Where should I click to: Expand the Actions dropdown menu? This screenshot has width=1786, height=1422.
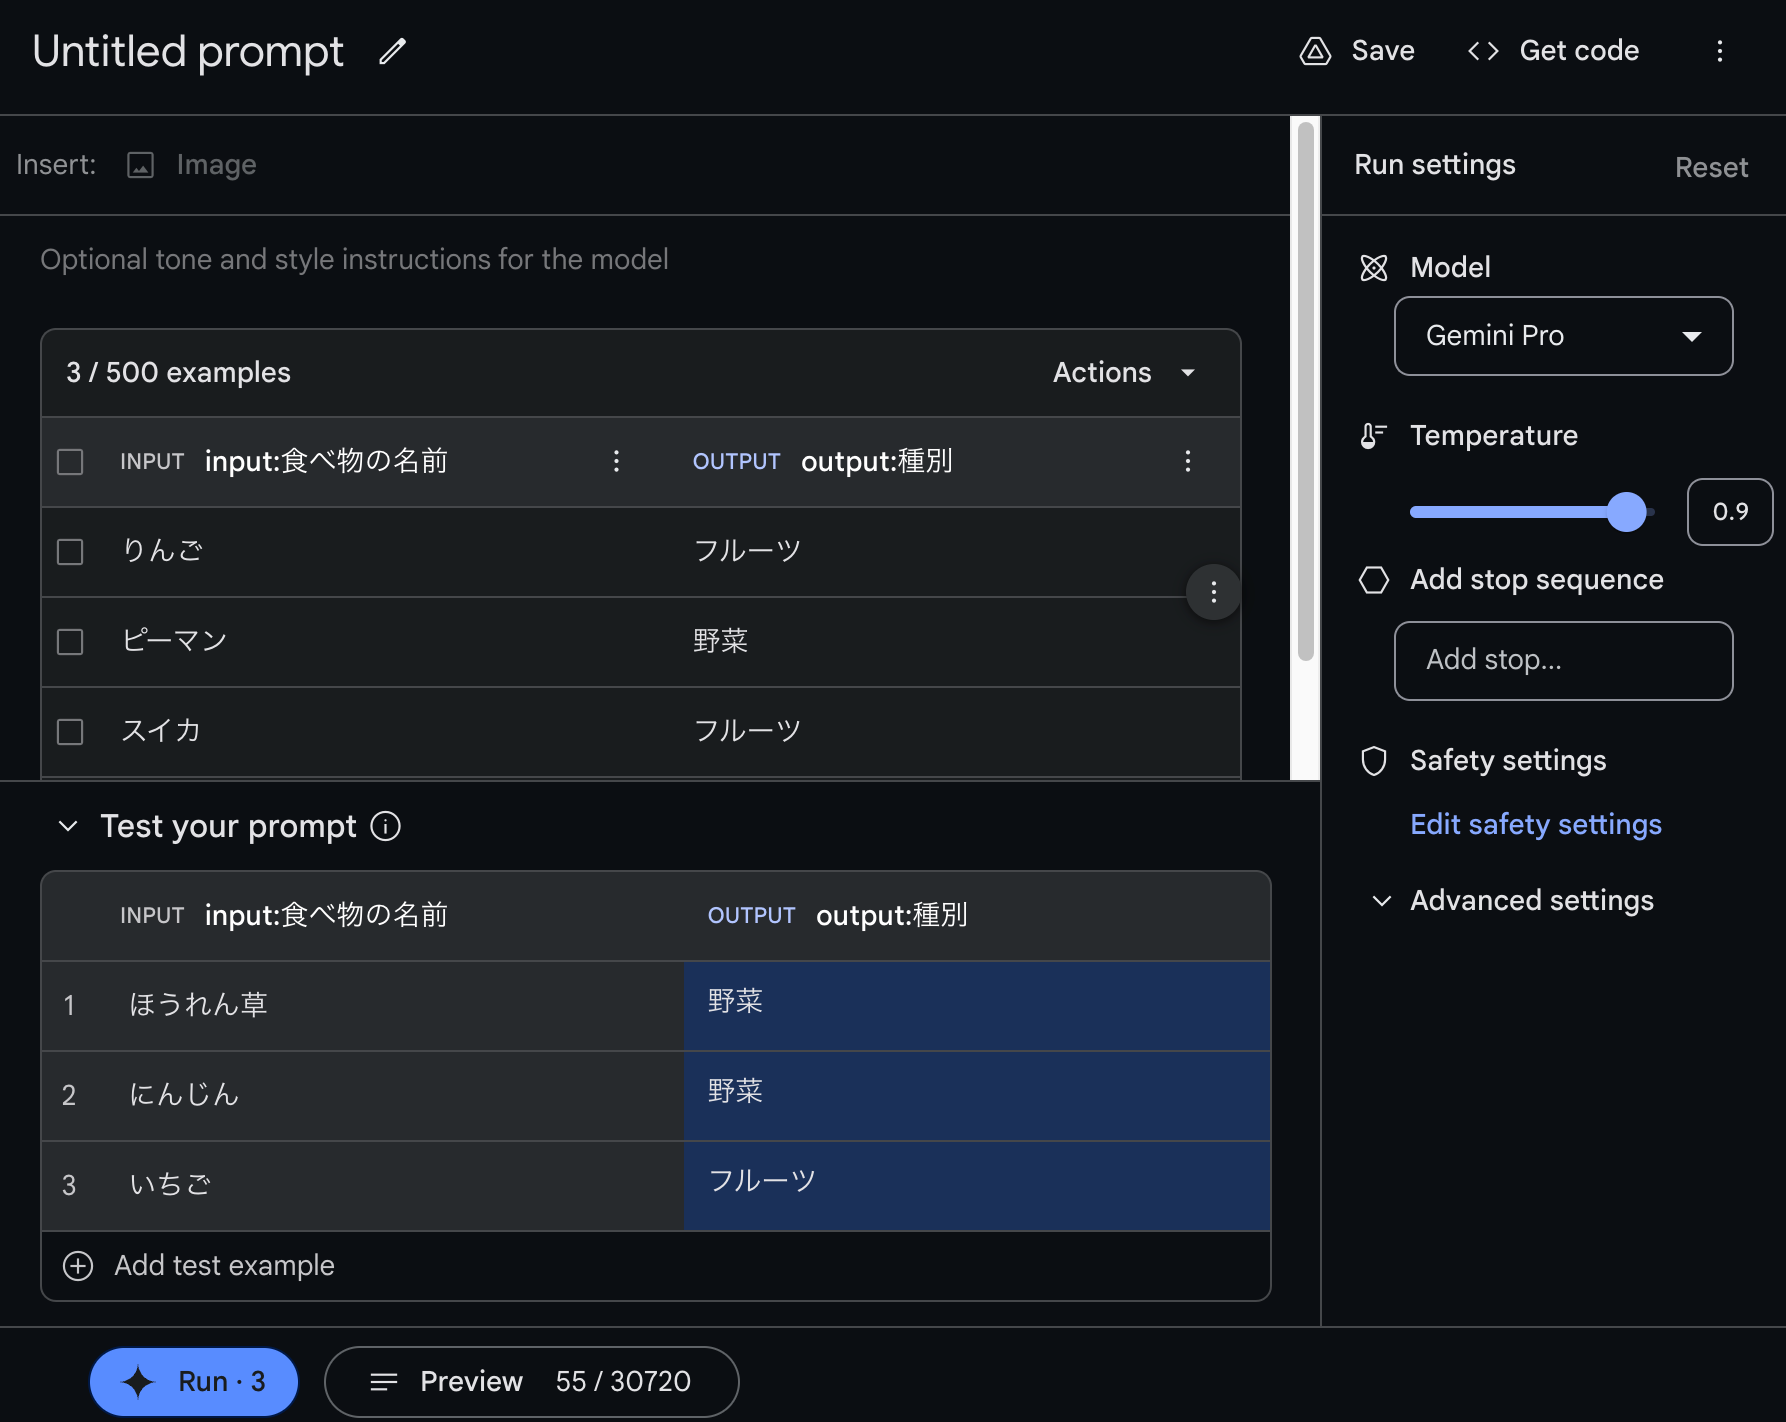coord(1124,373)
